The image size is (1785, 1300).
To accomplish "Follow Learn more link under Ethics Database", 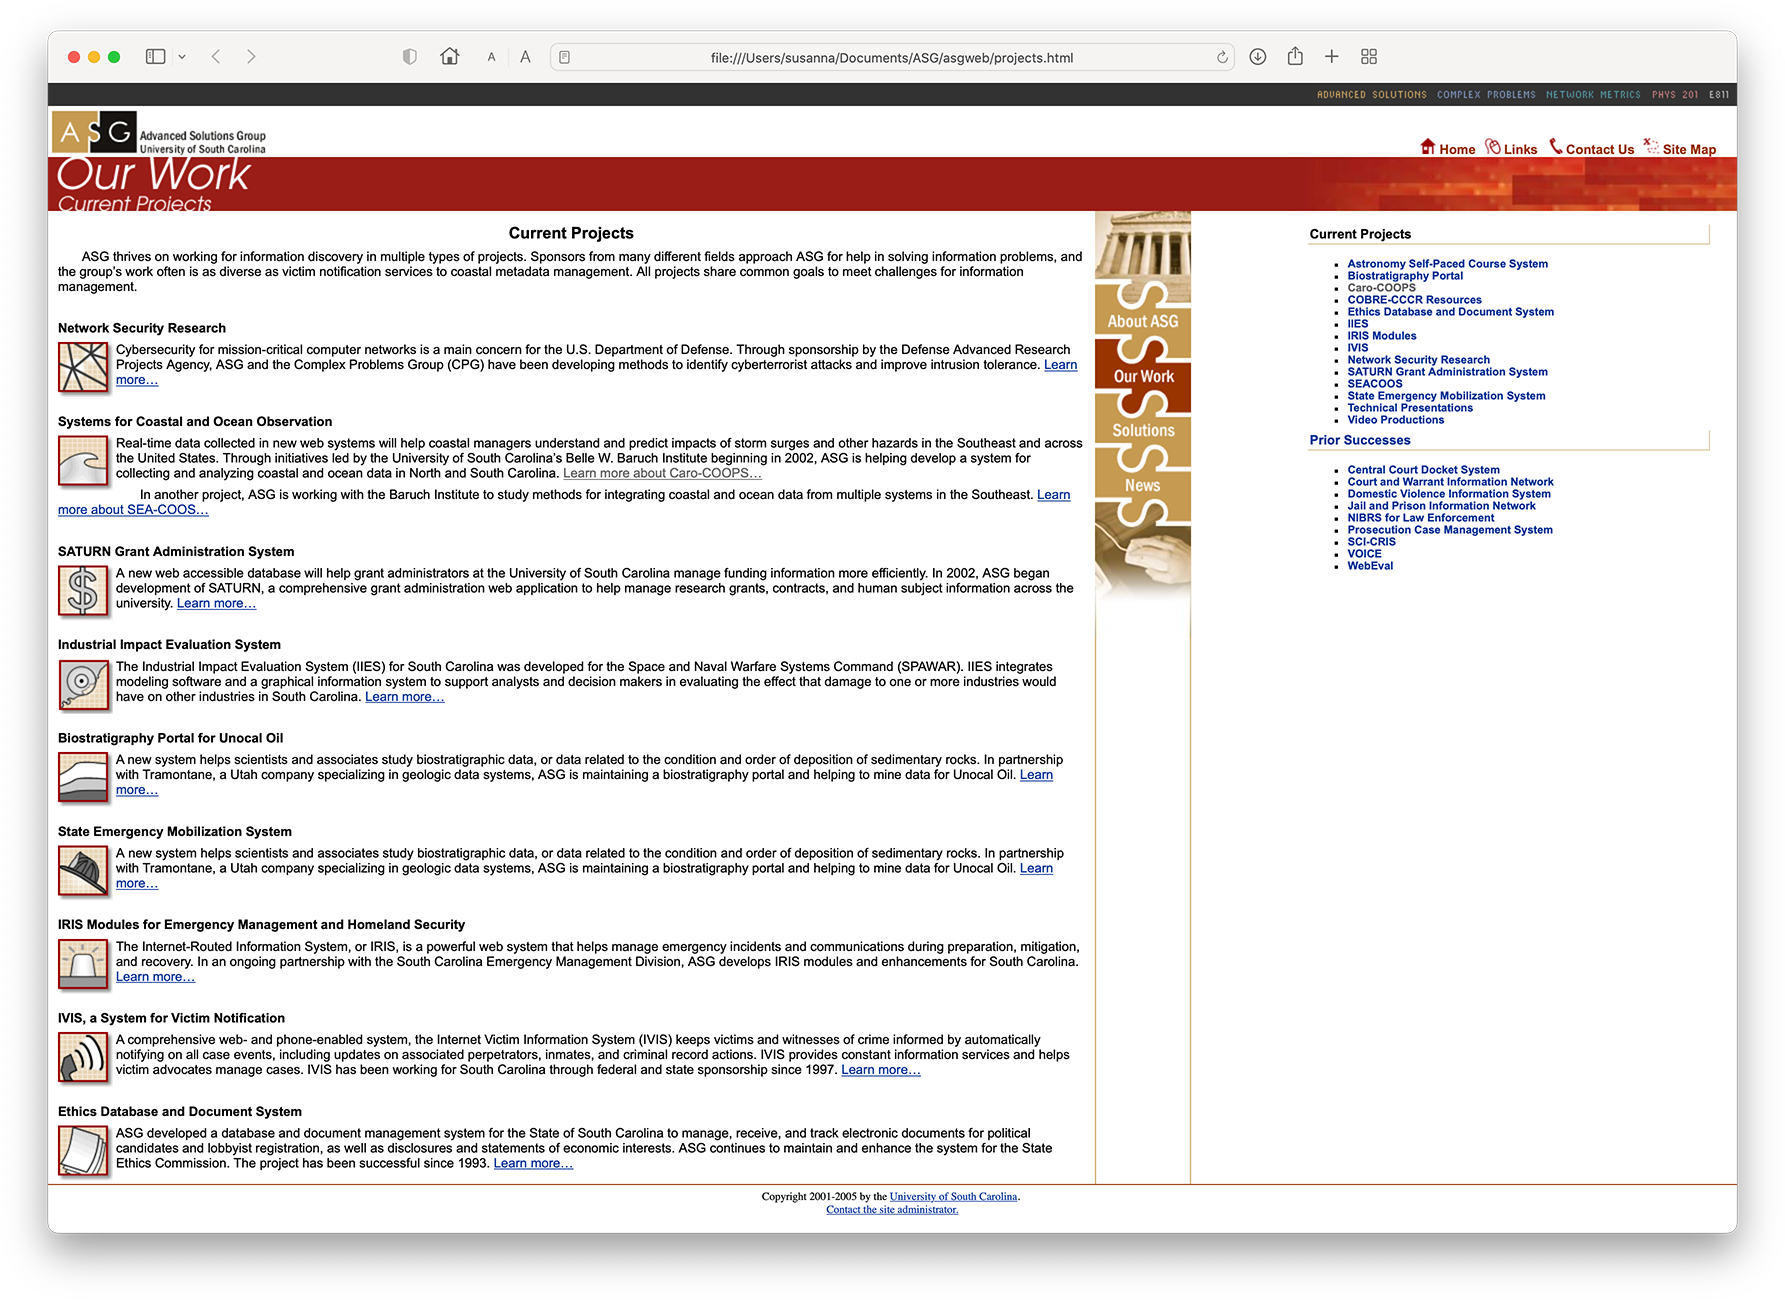I will (x=533, y=1163).
